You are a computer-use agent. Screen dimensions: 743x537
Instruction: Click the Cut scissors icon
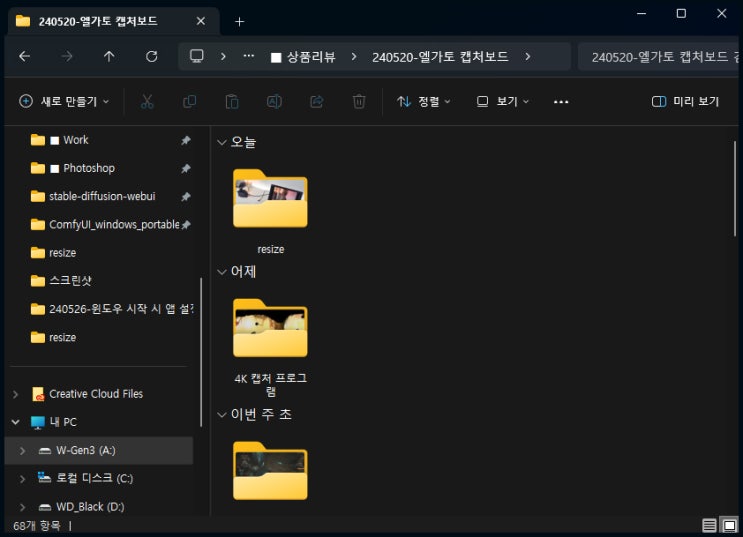pos(147,101)
